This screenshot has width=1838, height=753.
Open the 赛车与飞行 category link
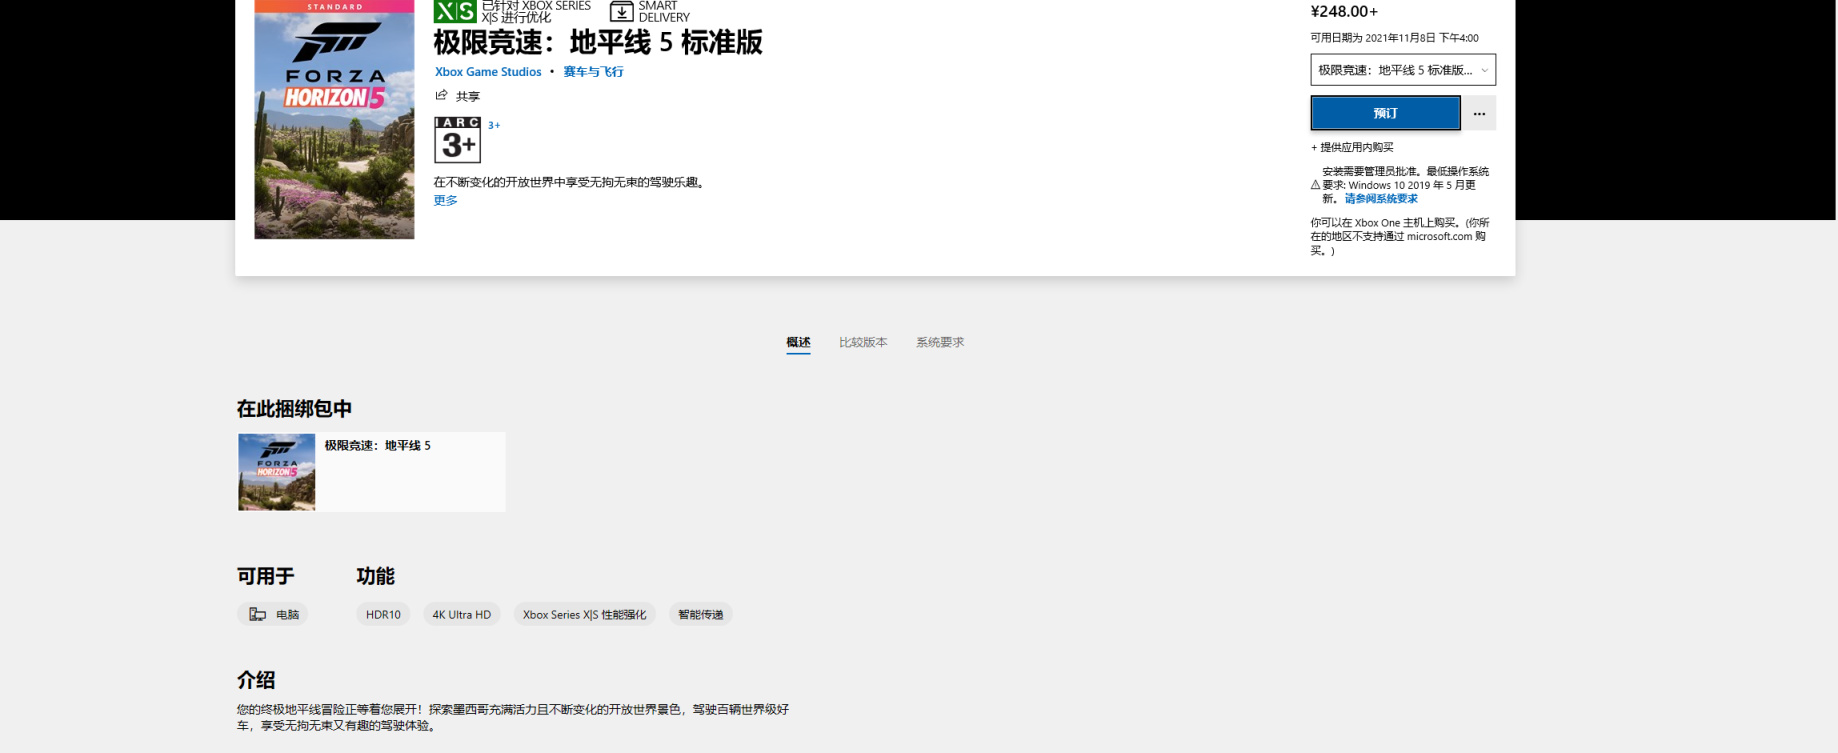[x=593, y=72]
